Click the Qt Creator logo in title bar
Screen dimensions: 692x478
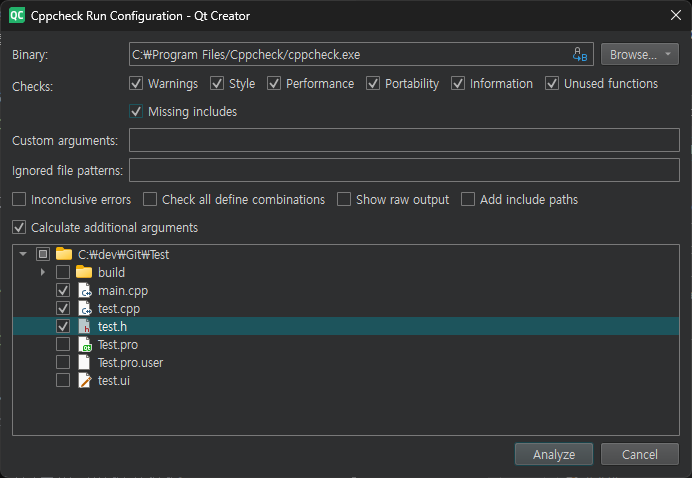coord(17,15)
